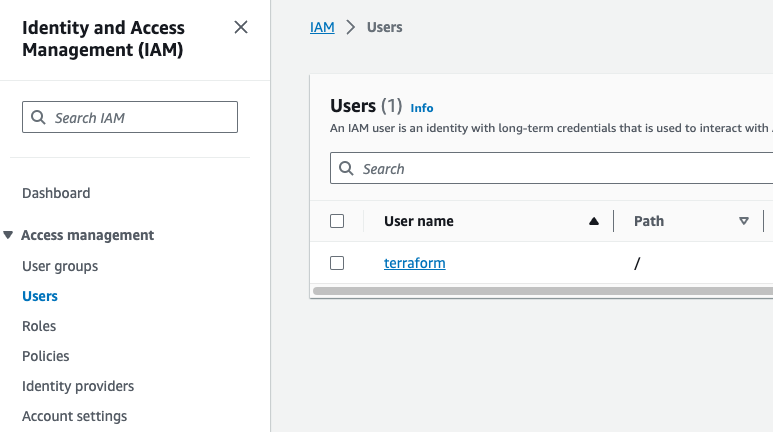Open the terraform user link
Image resolution: width=773 pixels, height=432 pixels.
tap(415, 263)
